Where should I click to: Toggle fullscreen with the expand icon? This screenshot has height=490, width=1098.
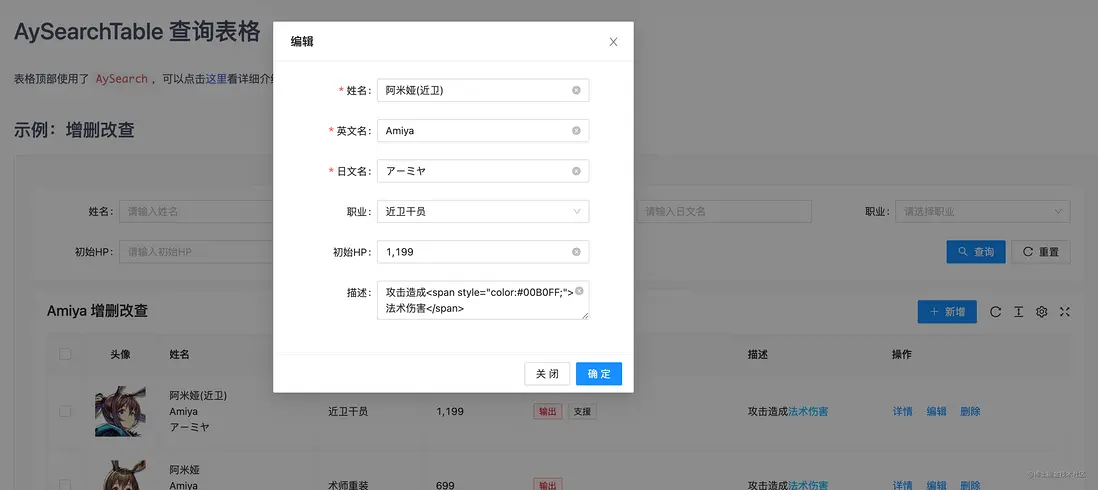tap(1064, 312)
